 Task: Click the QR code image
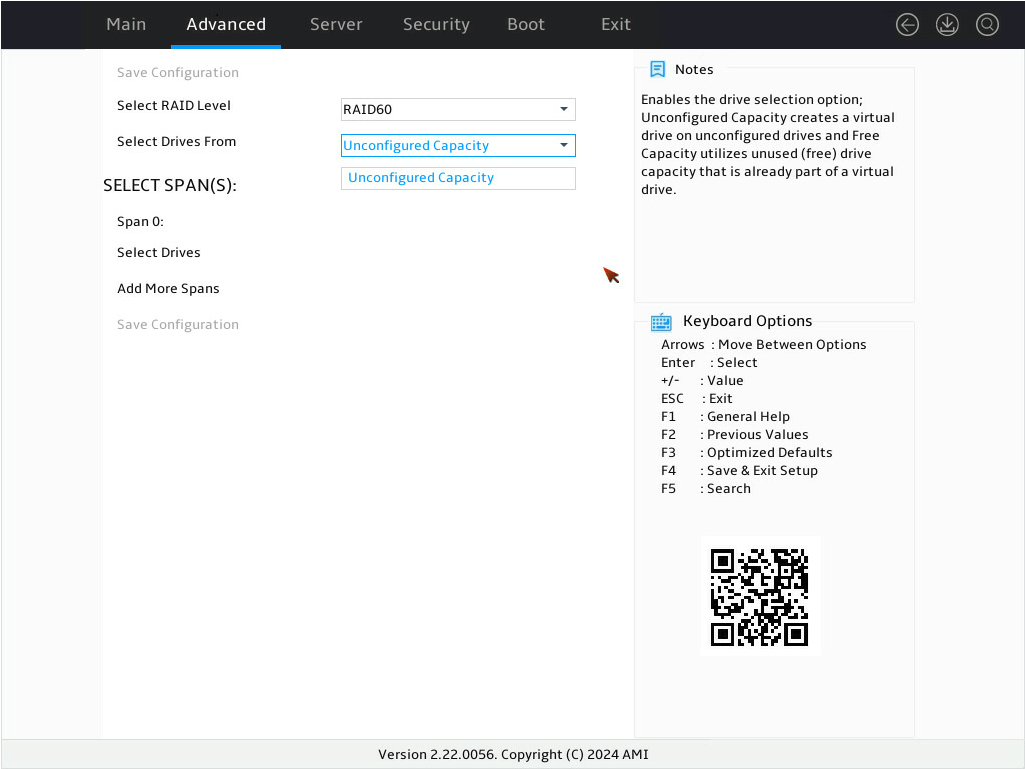760,596
